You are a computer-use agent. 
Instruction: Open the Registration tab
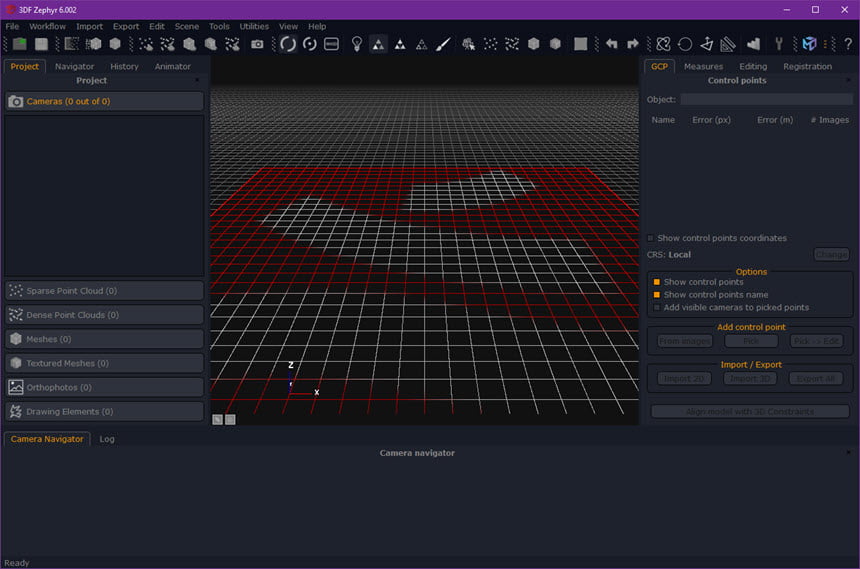[807, 66]
